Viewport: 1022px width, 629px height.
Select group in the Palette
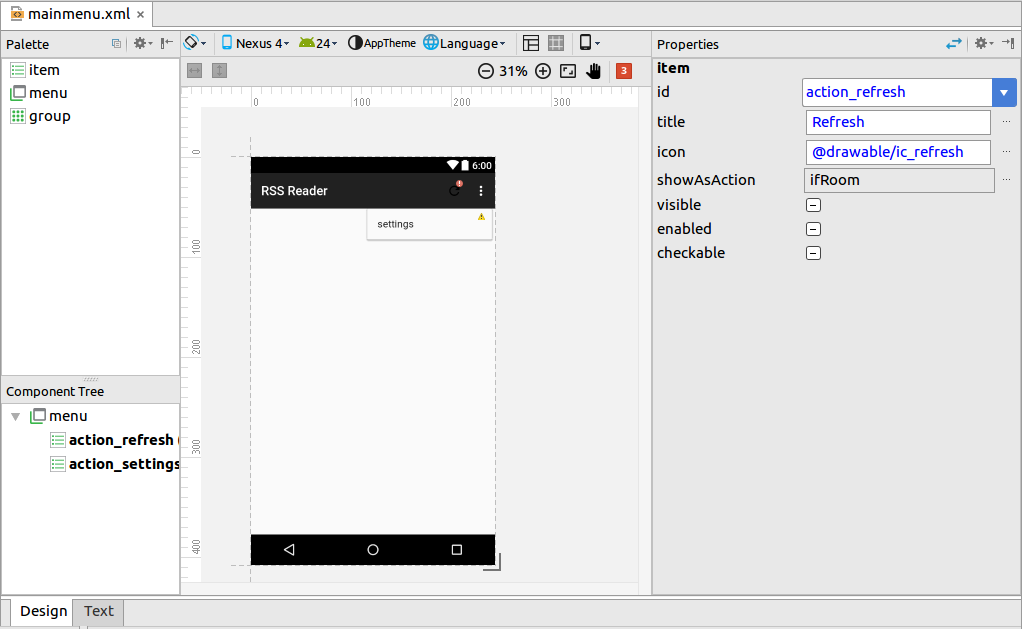click(x=40, y=116)
